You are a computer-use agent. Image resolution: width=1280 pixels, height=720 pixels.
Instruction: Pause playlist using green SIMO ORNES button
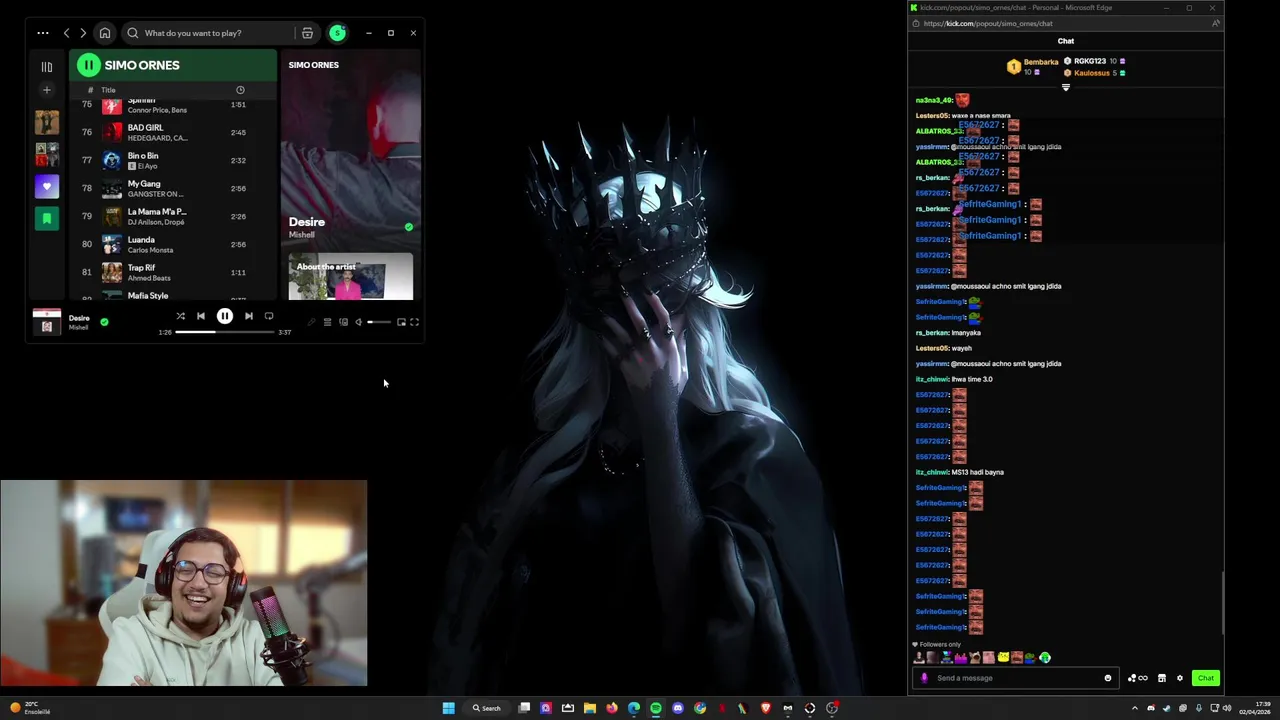click(89, 65)
